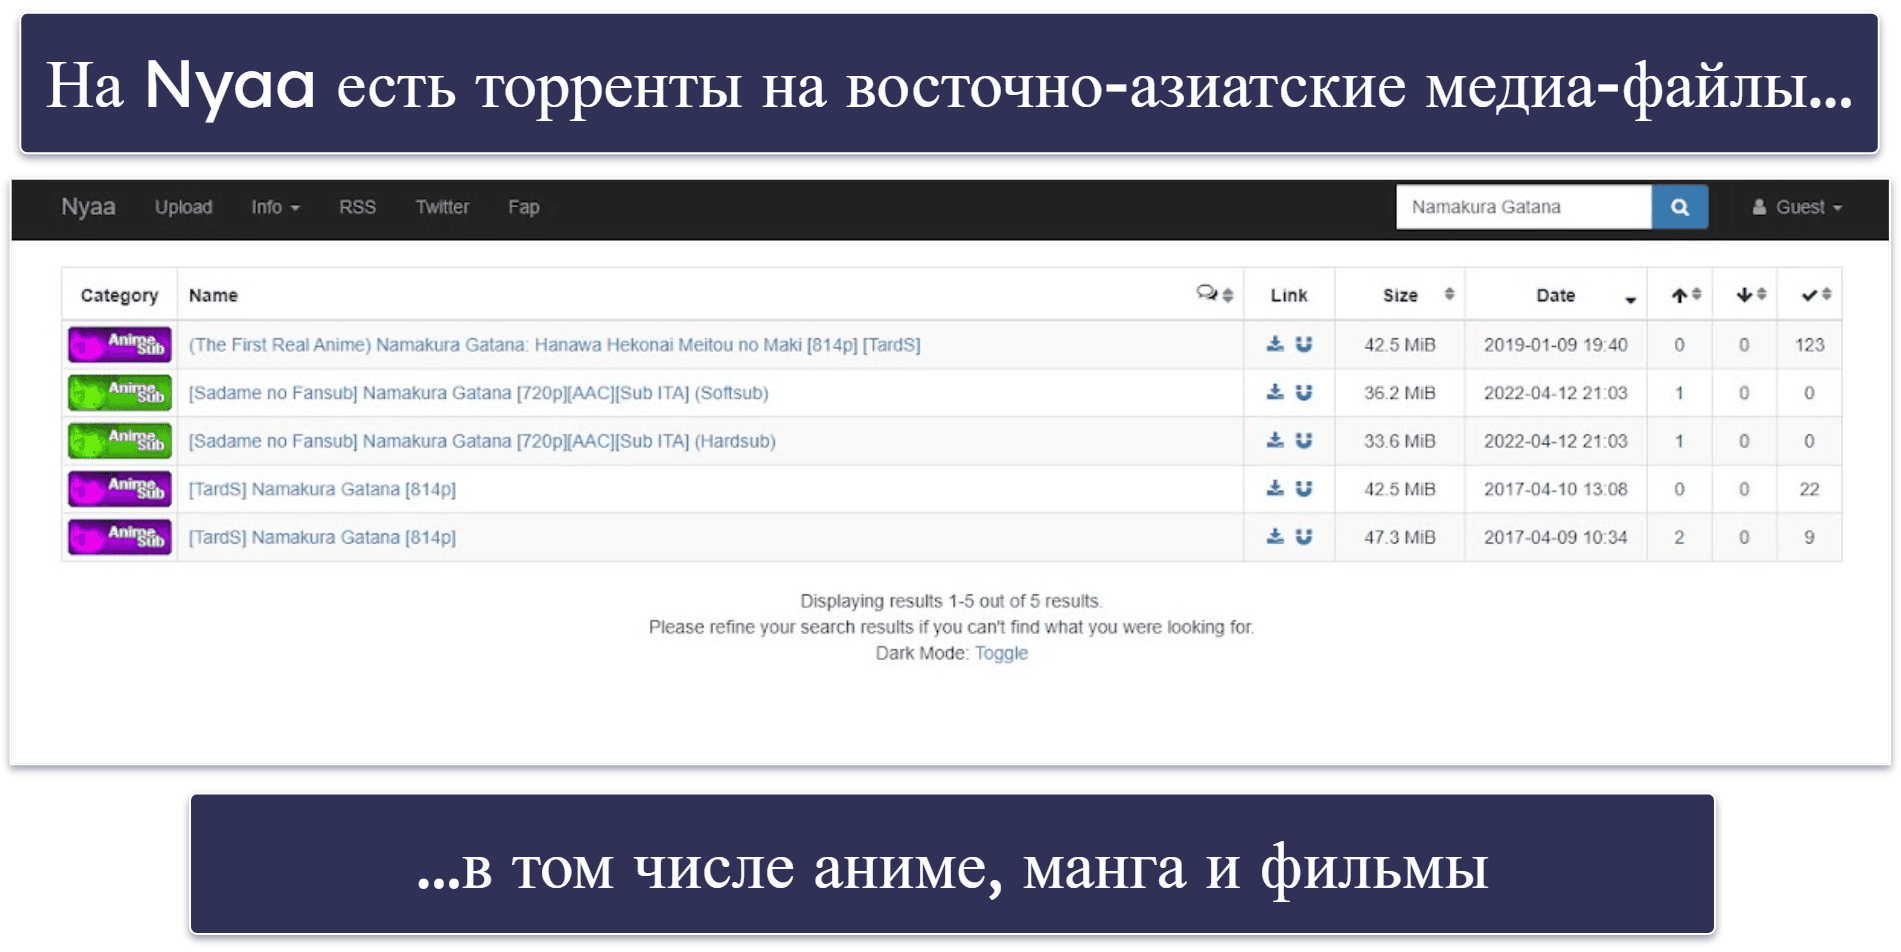The height and width of the screenshot is (952, 1901).
Task: Select the '22' completed count cell
Action: [x=1809, y=489]
